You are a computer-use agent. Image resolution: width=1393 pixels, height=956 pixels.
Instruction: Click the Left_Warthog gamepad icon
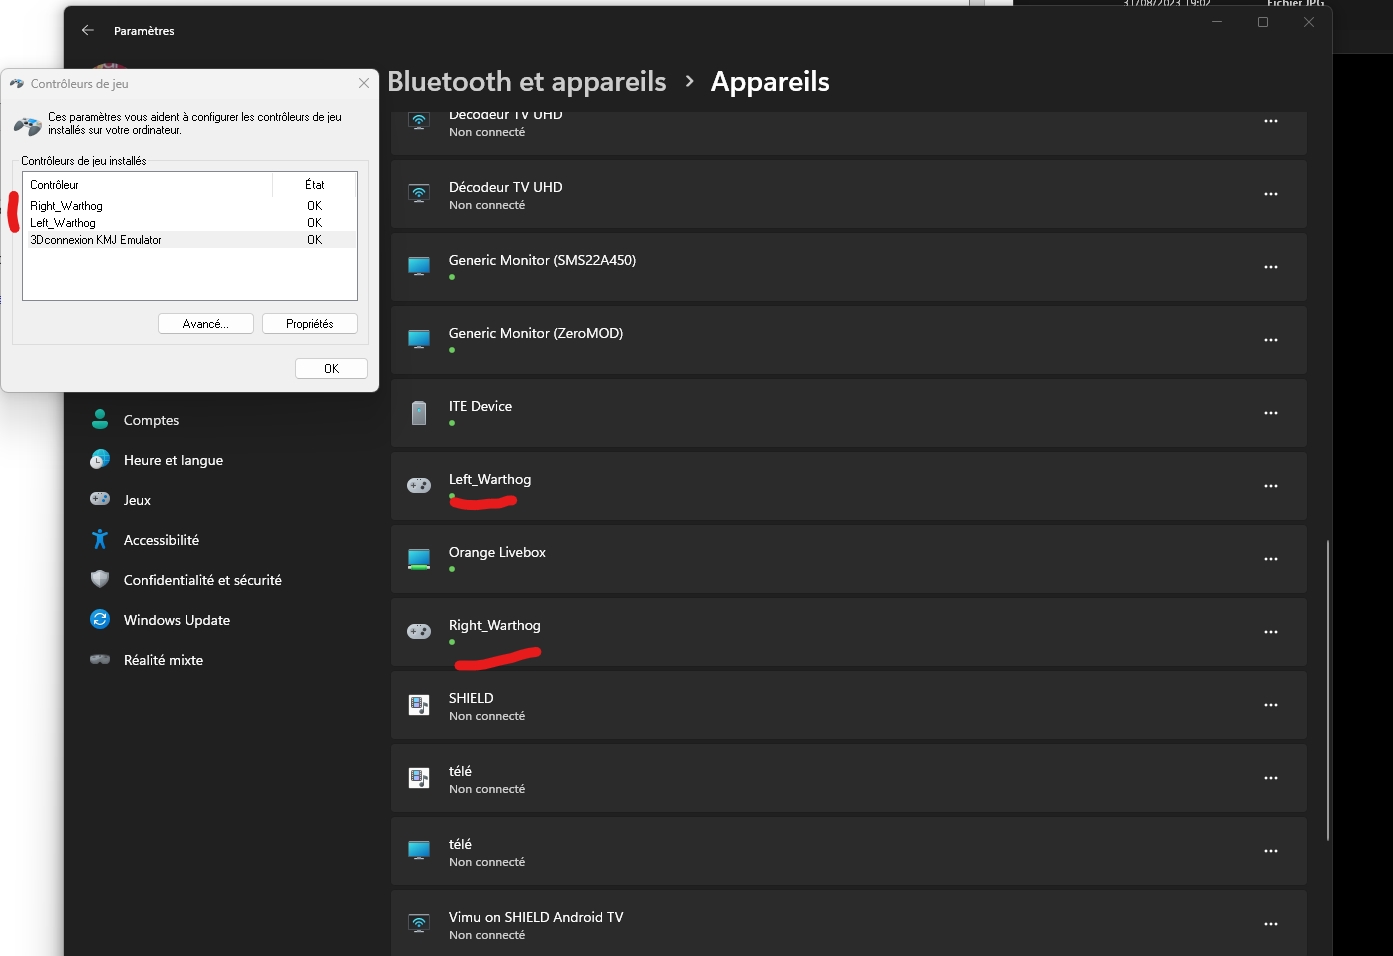tap(419, 486)
